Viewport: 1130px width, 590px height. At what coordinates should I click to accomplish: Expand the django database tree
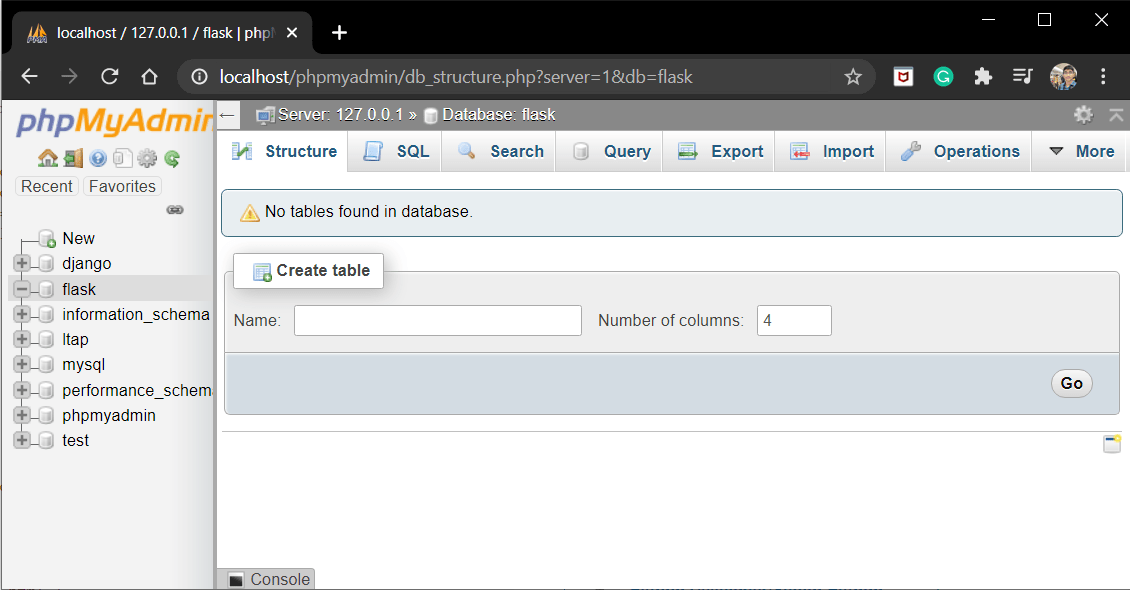click(x=22, y=263)
